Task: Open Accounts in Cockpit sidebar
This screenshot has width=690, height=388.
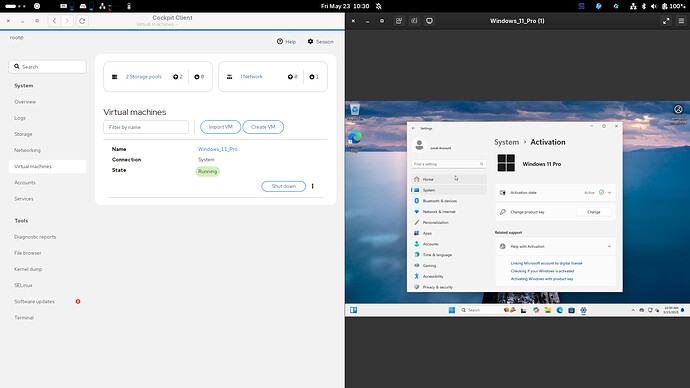Action: (x=25, y=183)
